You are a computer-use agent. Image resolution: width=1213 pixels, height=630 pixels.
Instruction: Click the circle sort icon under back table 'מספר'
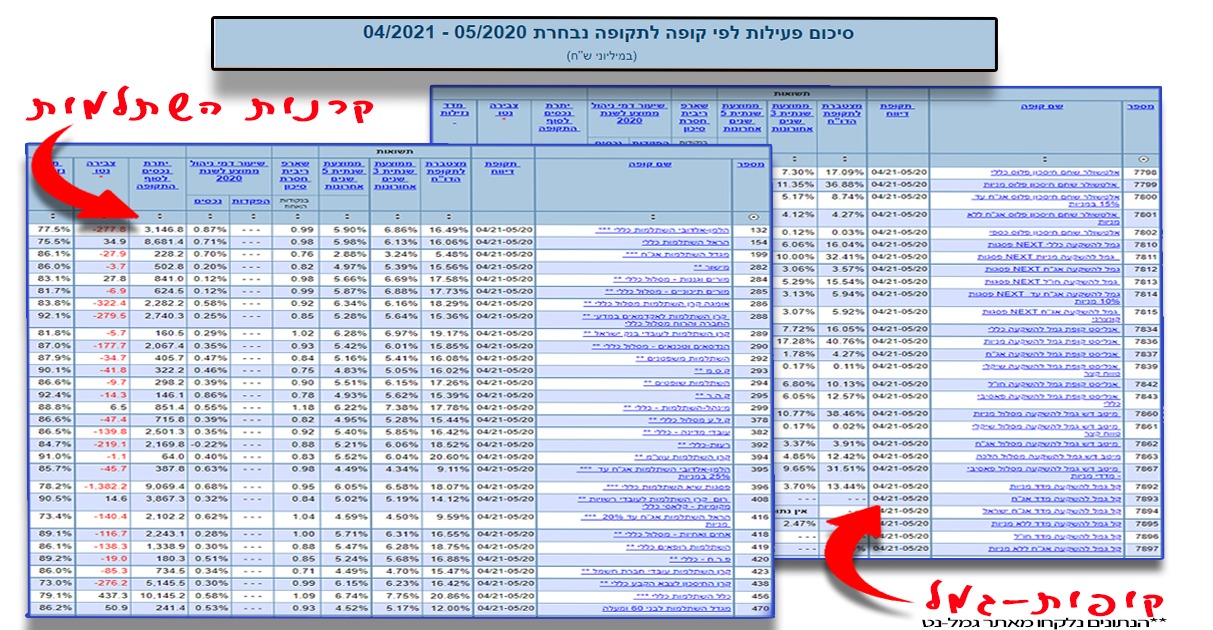(x=1143, y=159)
